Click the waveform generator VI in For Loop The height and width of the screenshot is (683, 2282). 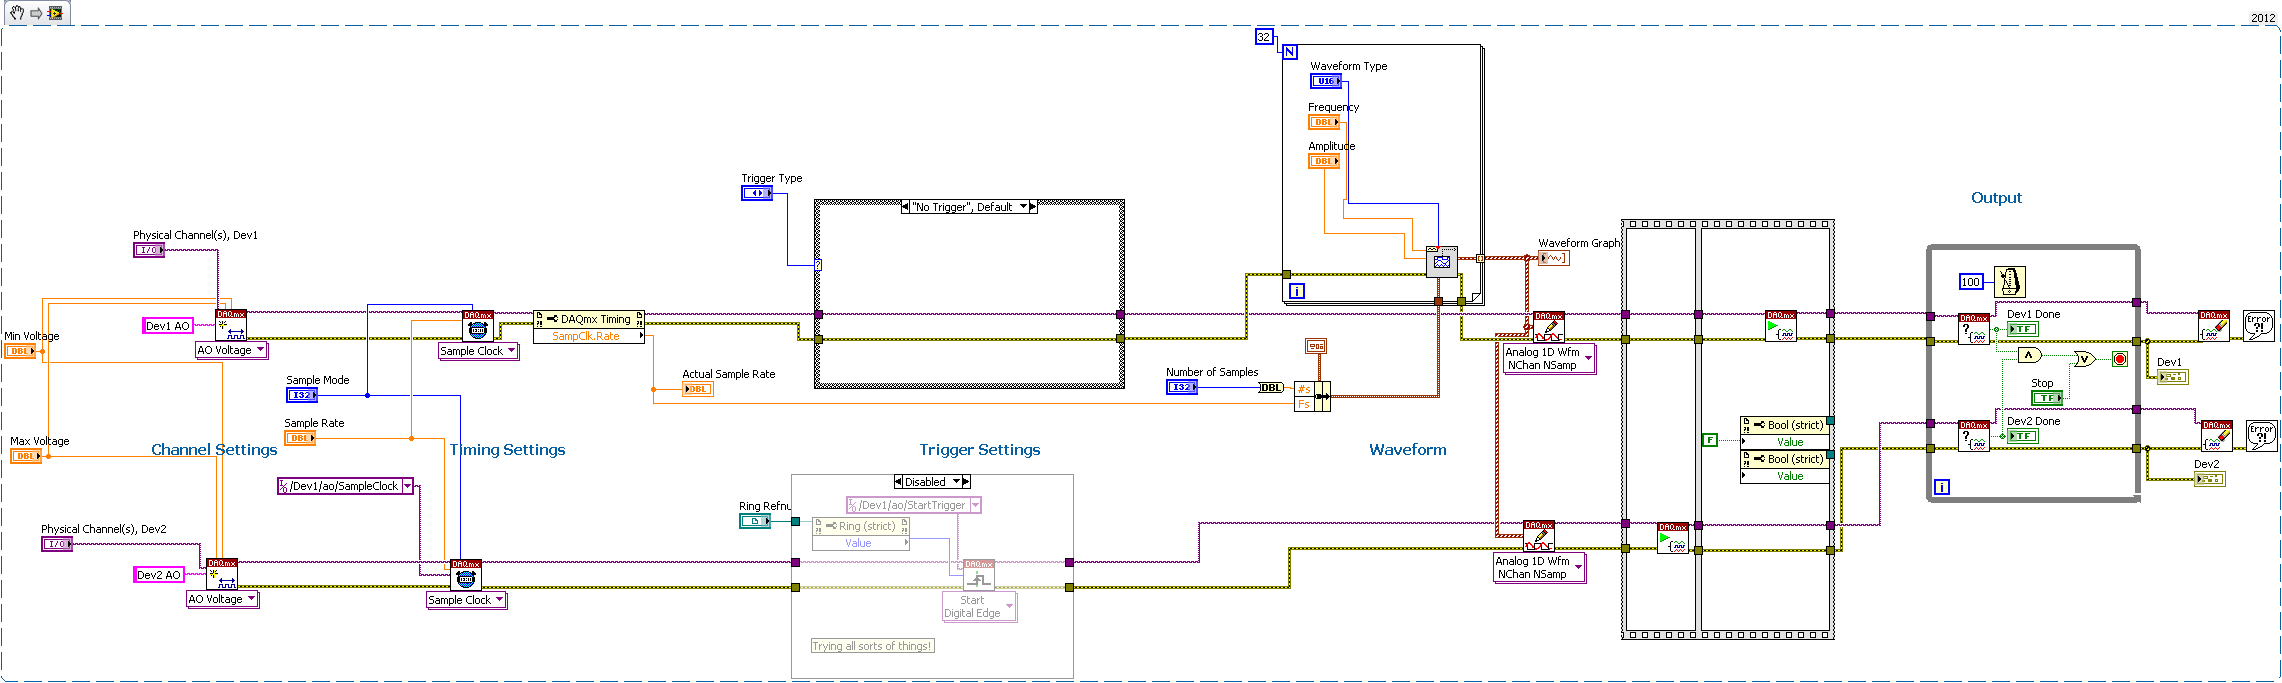point(1442,261)
